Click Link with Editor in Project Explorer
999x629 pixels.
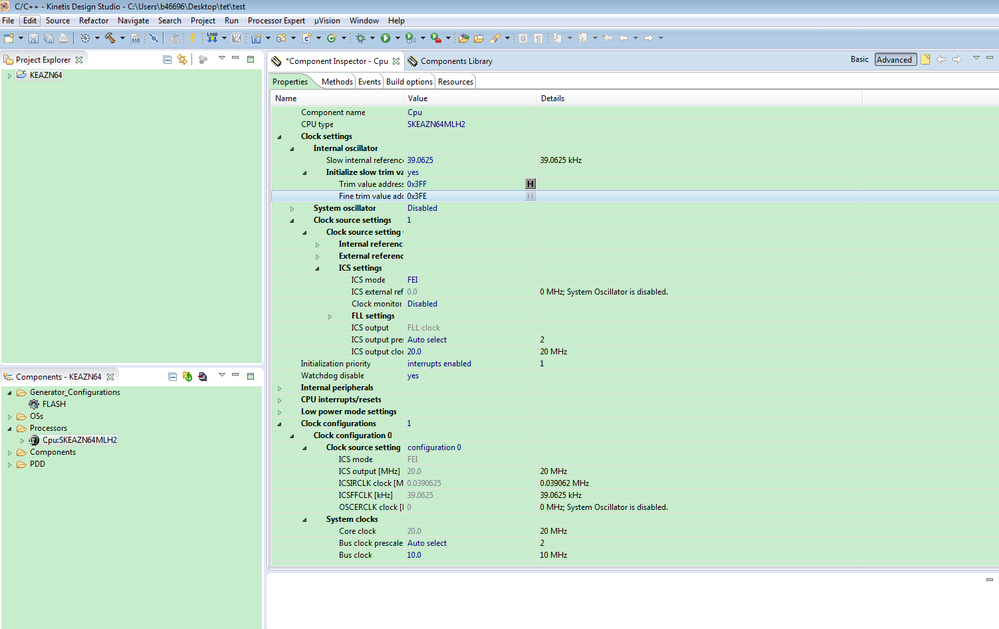pos(182,59)
